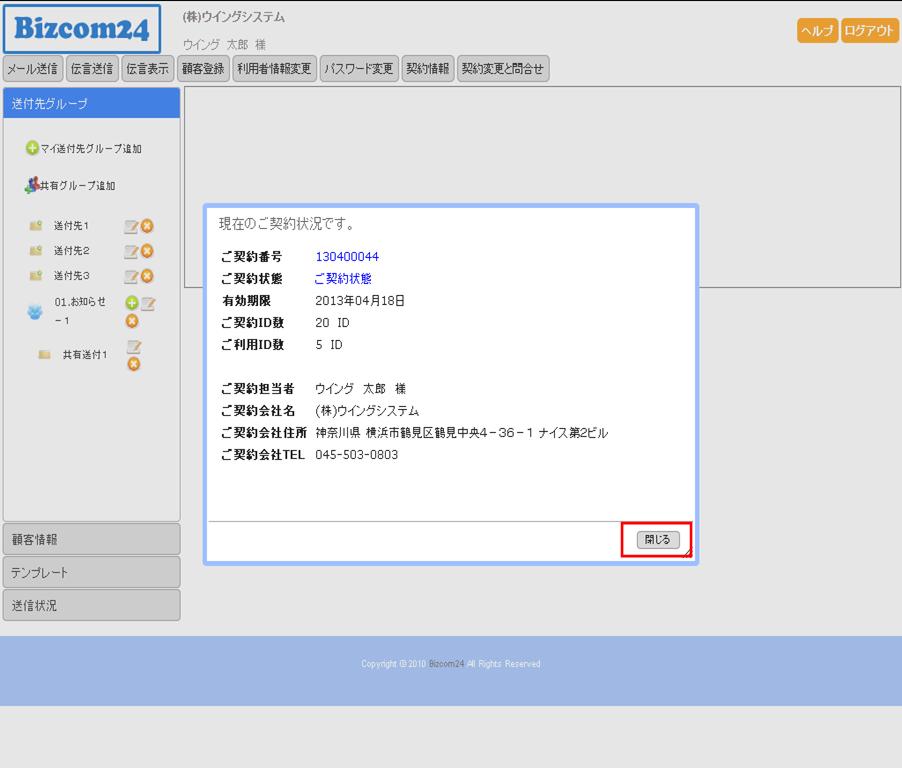Click the delete icon for 共有送付1

click(133, 364)
